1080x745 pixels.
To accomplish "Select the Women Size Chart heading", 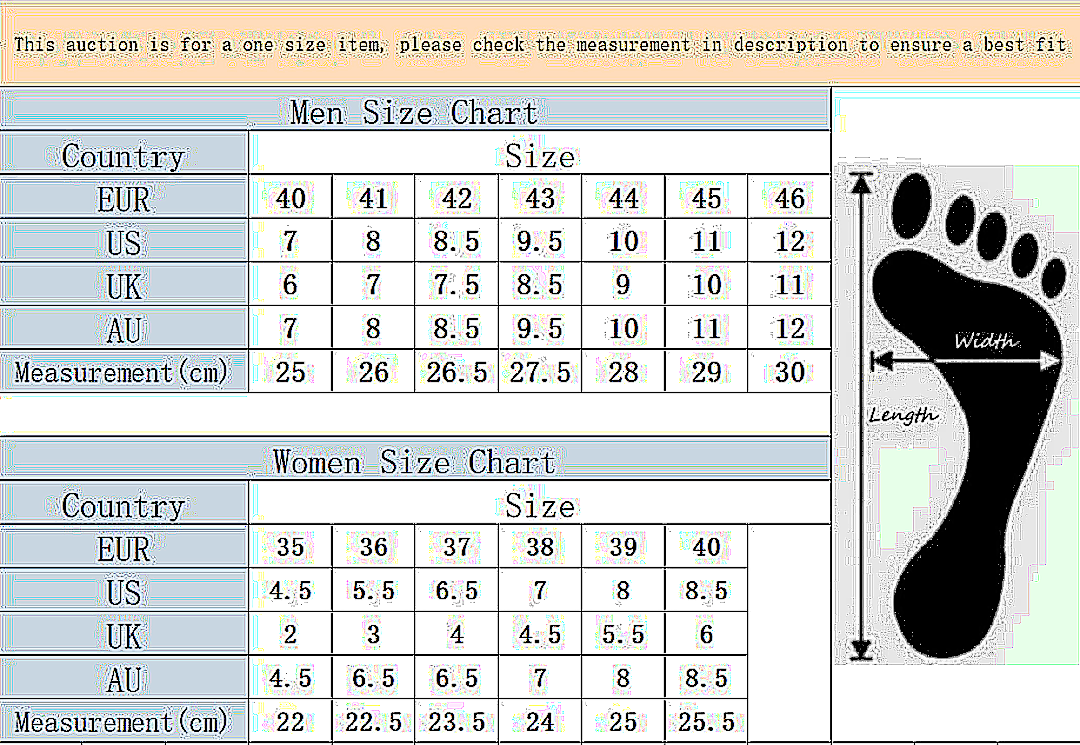I will tap(414, 462).
